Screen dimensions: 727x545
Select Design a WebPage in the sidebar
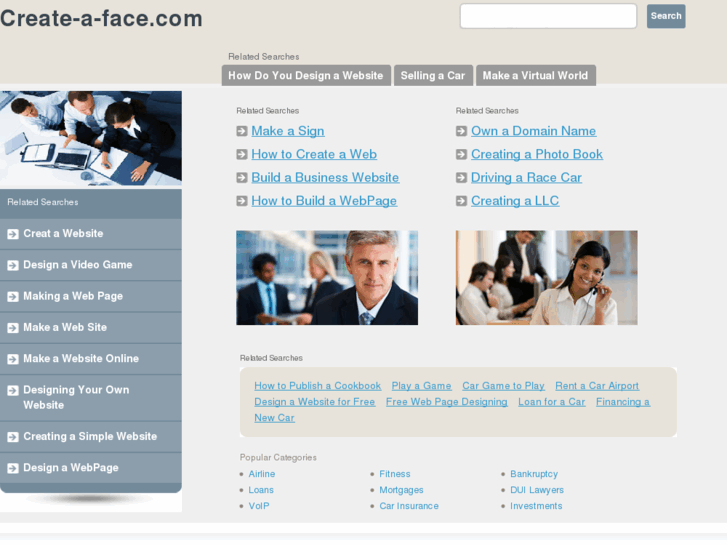[x=90, y=468]
